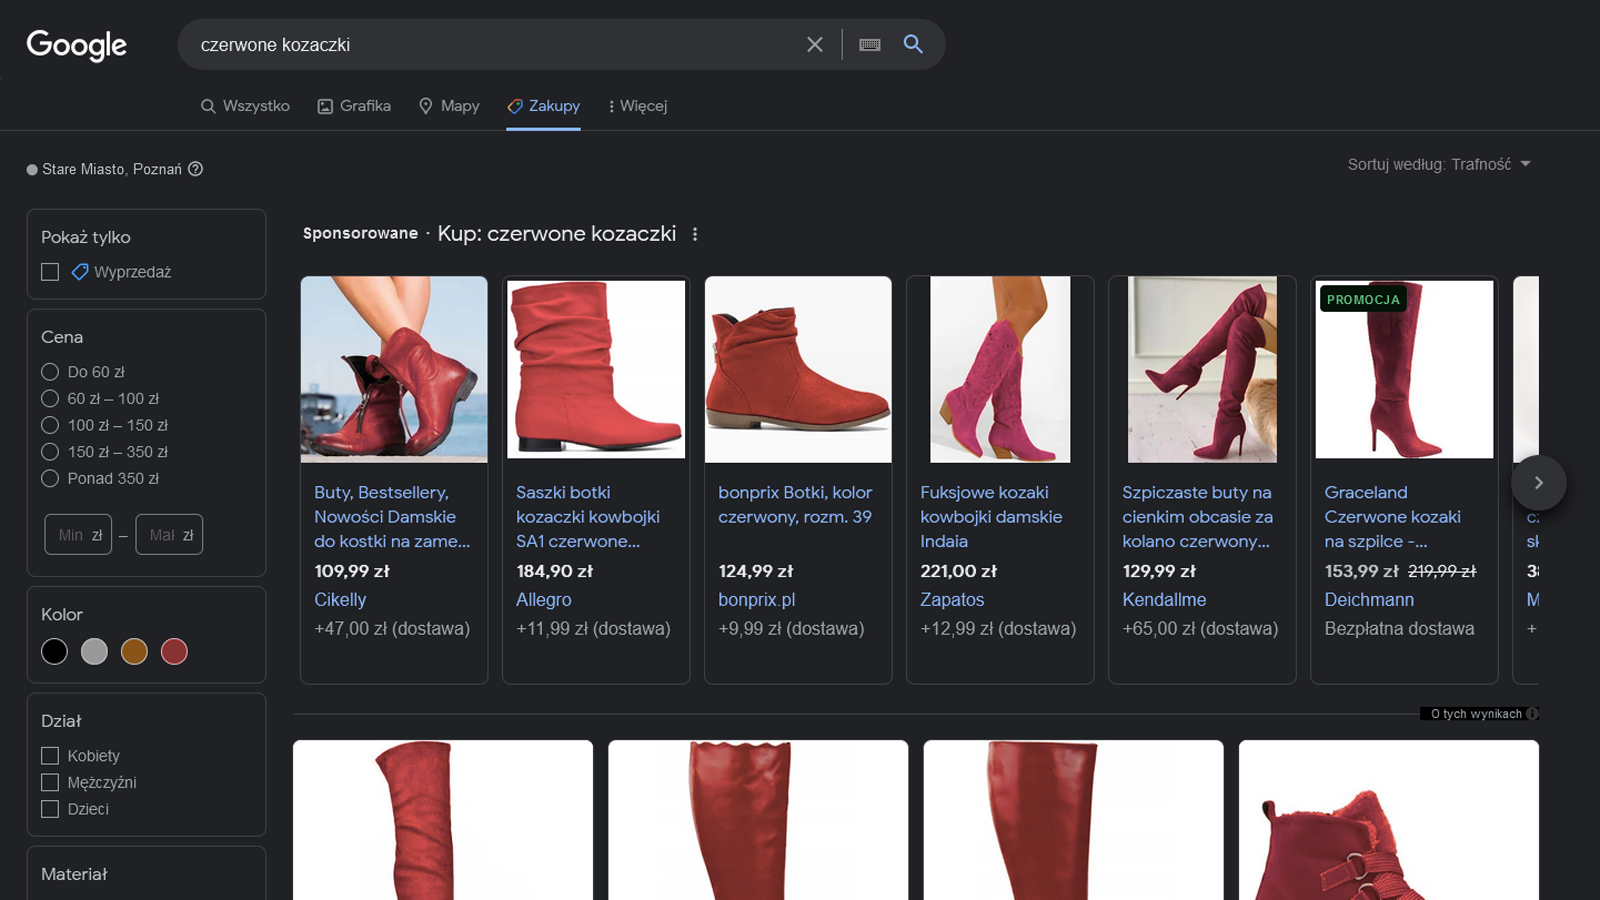Click the crossed-out price '219,99 zł'
Viewport: 1600px width, 900px height.
click(1442, 571)
